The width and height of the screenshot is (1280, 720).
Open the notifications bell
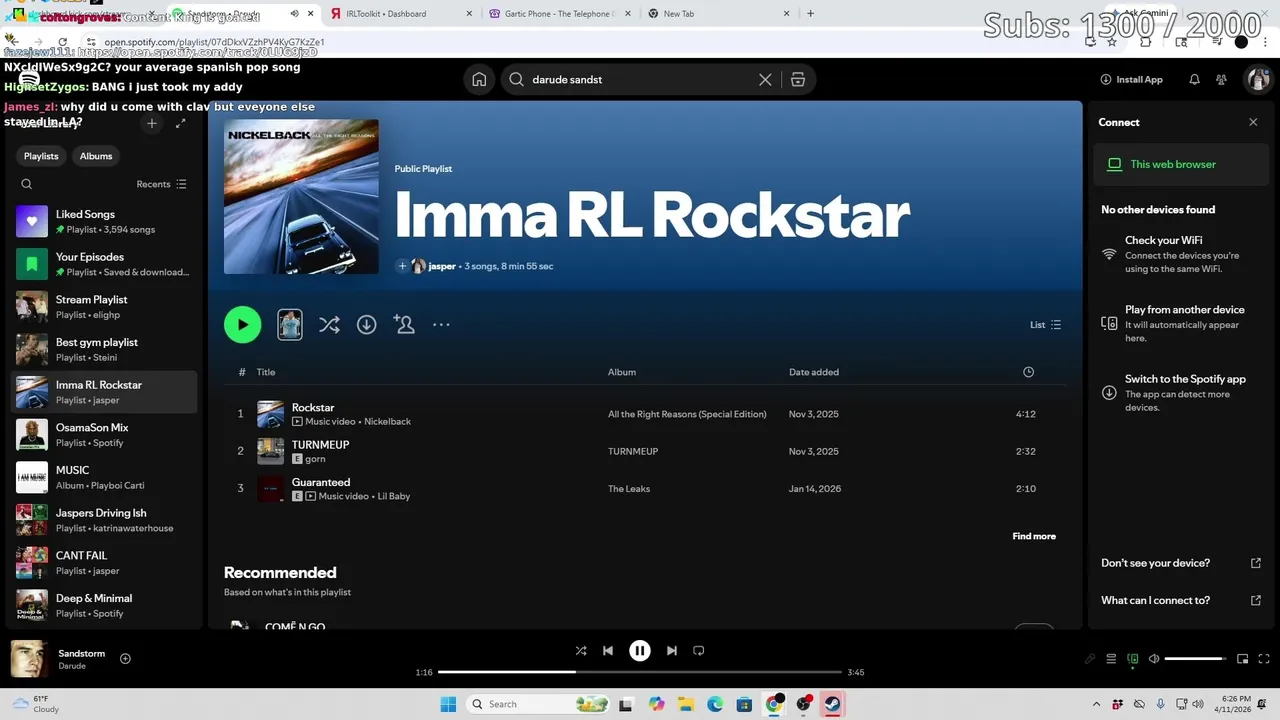point(1194,80)
